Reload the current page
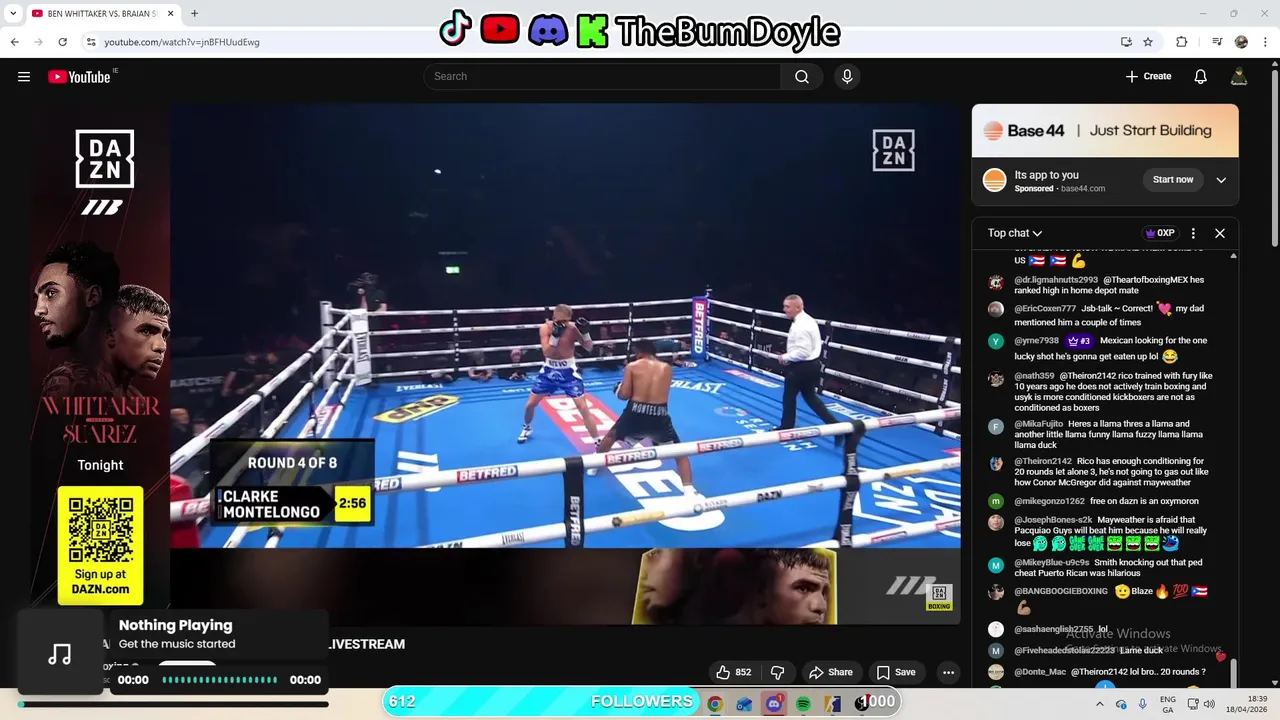This screenshot has height=720, width=1280. coord(63,42)
